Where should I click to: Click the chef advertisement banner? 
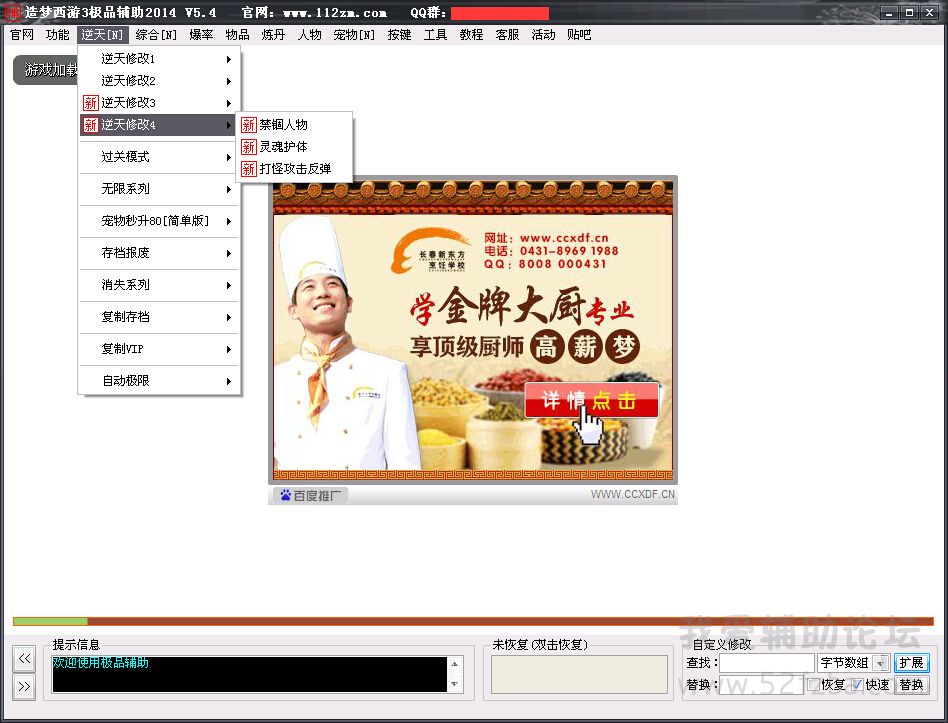(x=473, y=331)
